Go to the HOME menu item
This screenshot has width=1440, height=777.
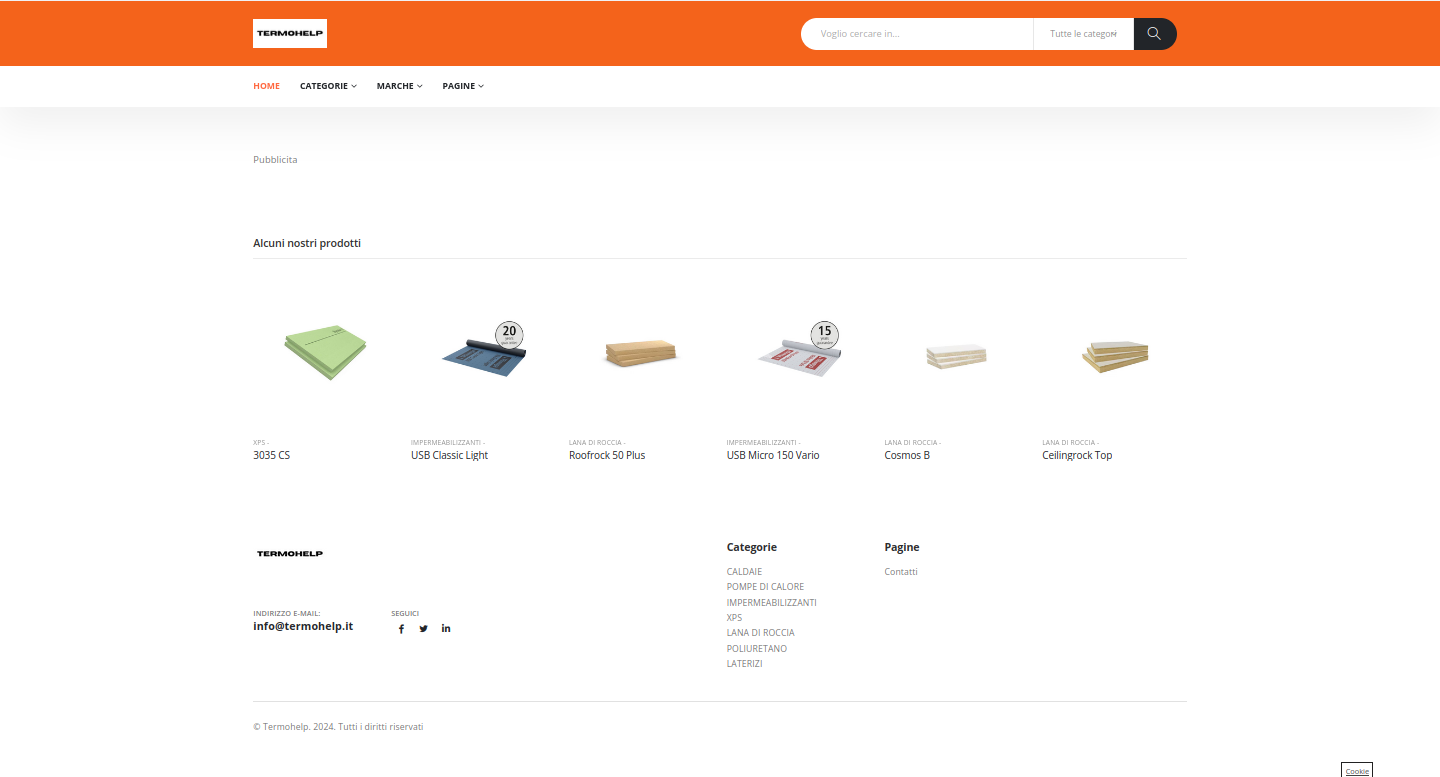click(x=266, y=86)
